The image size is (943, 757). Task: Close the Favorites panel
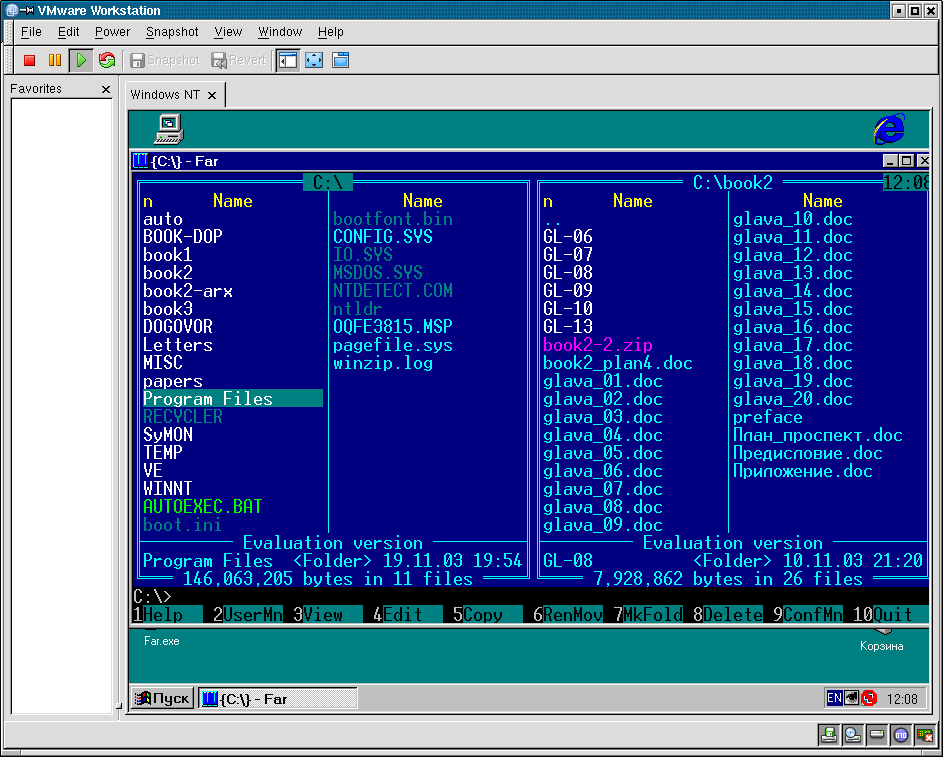click(x=106, y=90)
